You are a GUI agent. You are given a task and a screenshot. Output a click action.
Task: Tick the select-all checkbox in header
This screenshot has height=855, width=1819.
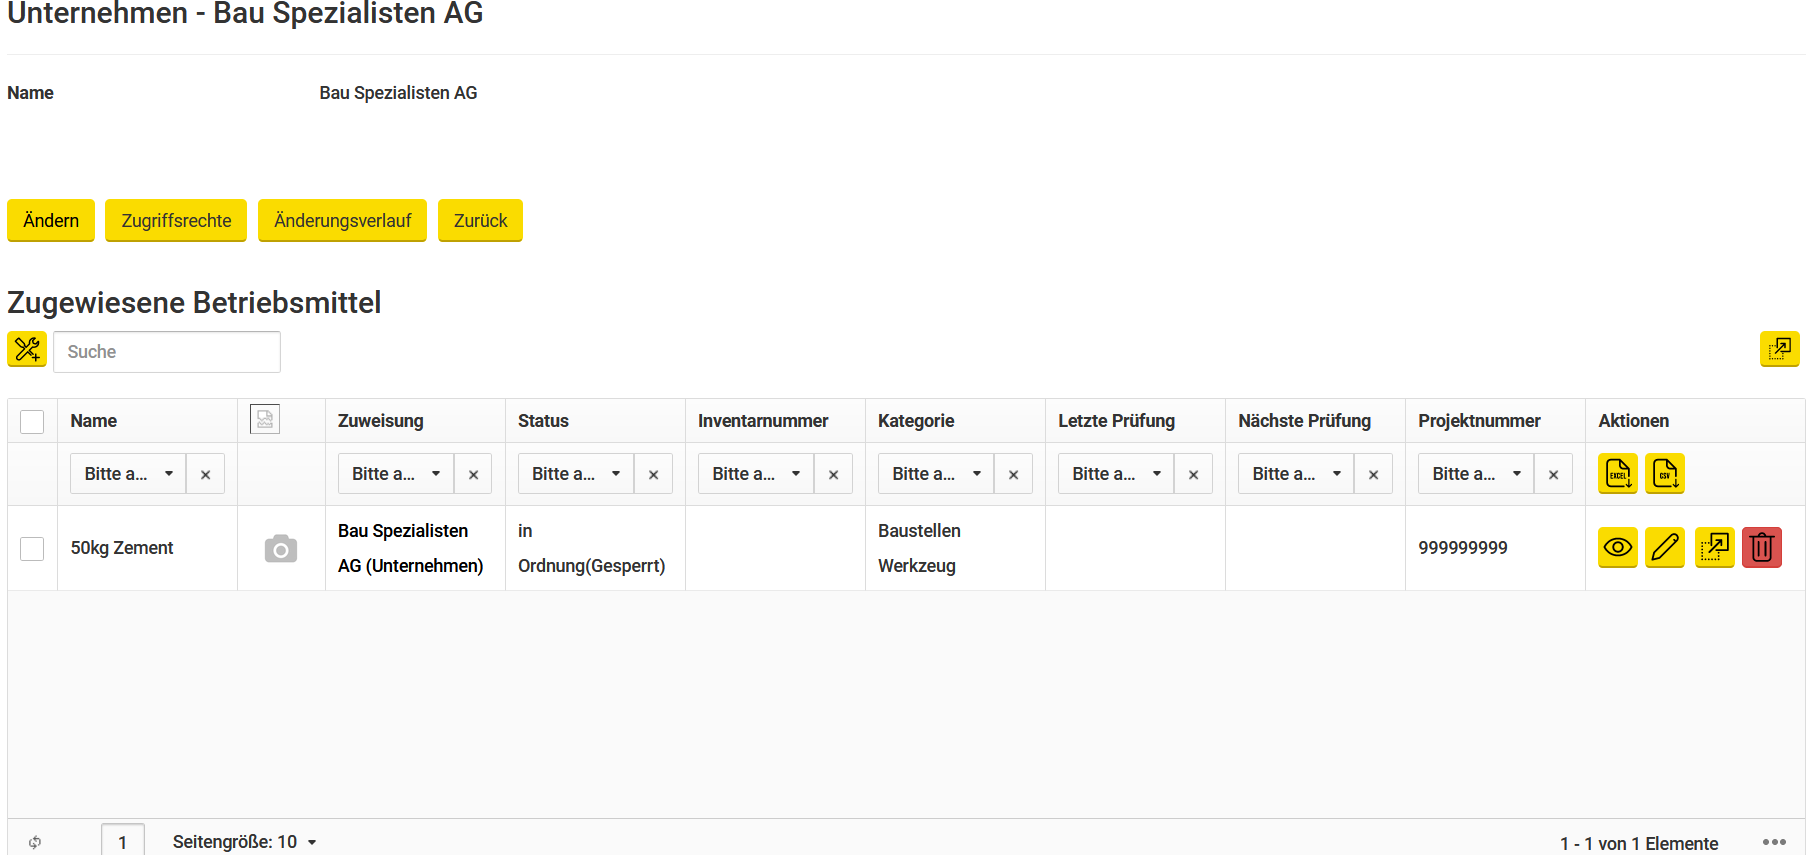click(x=32, y=421)
